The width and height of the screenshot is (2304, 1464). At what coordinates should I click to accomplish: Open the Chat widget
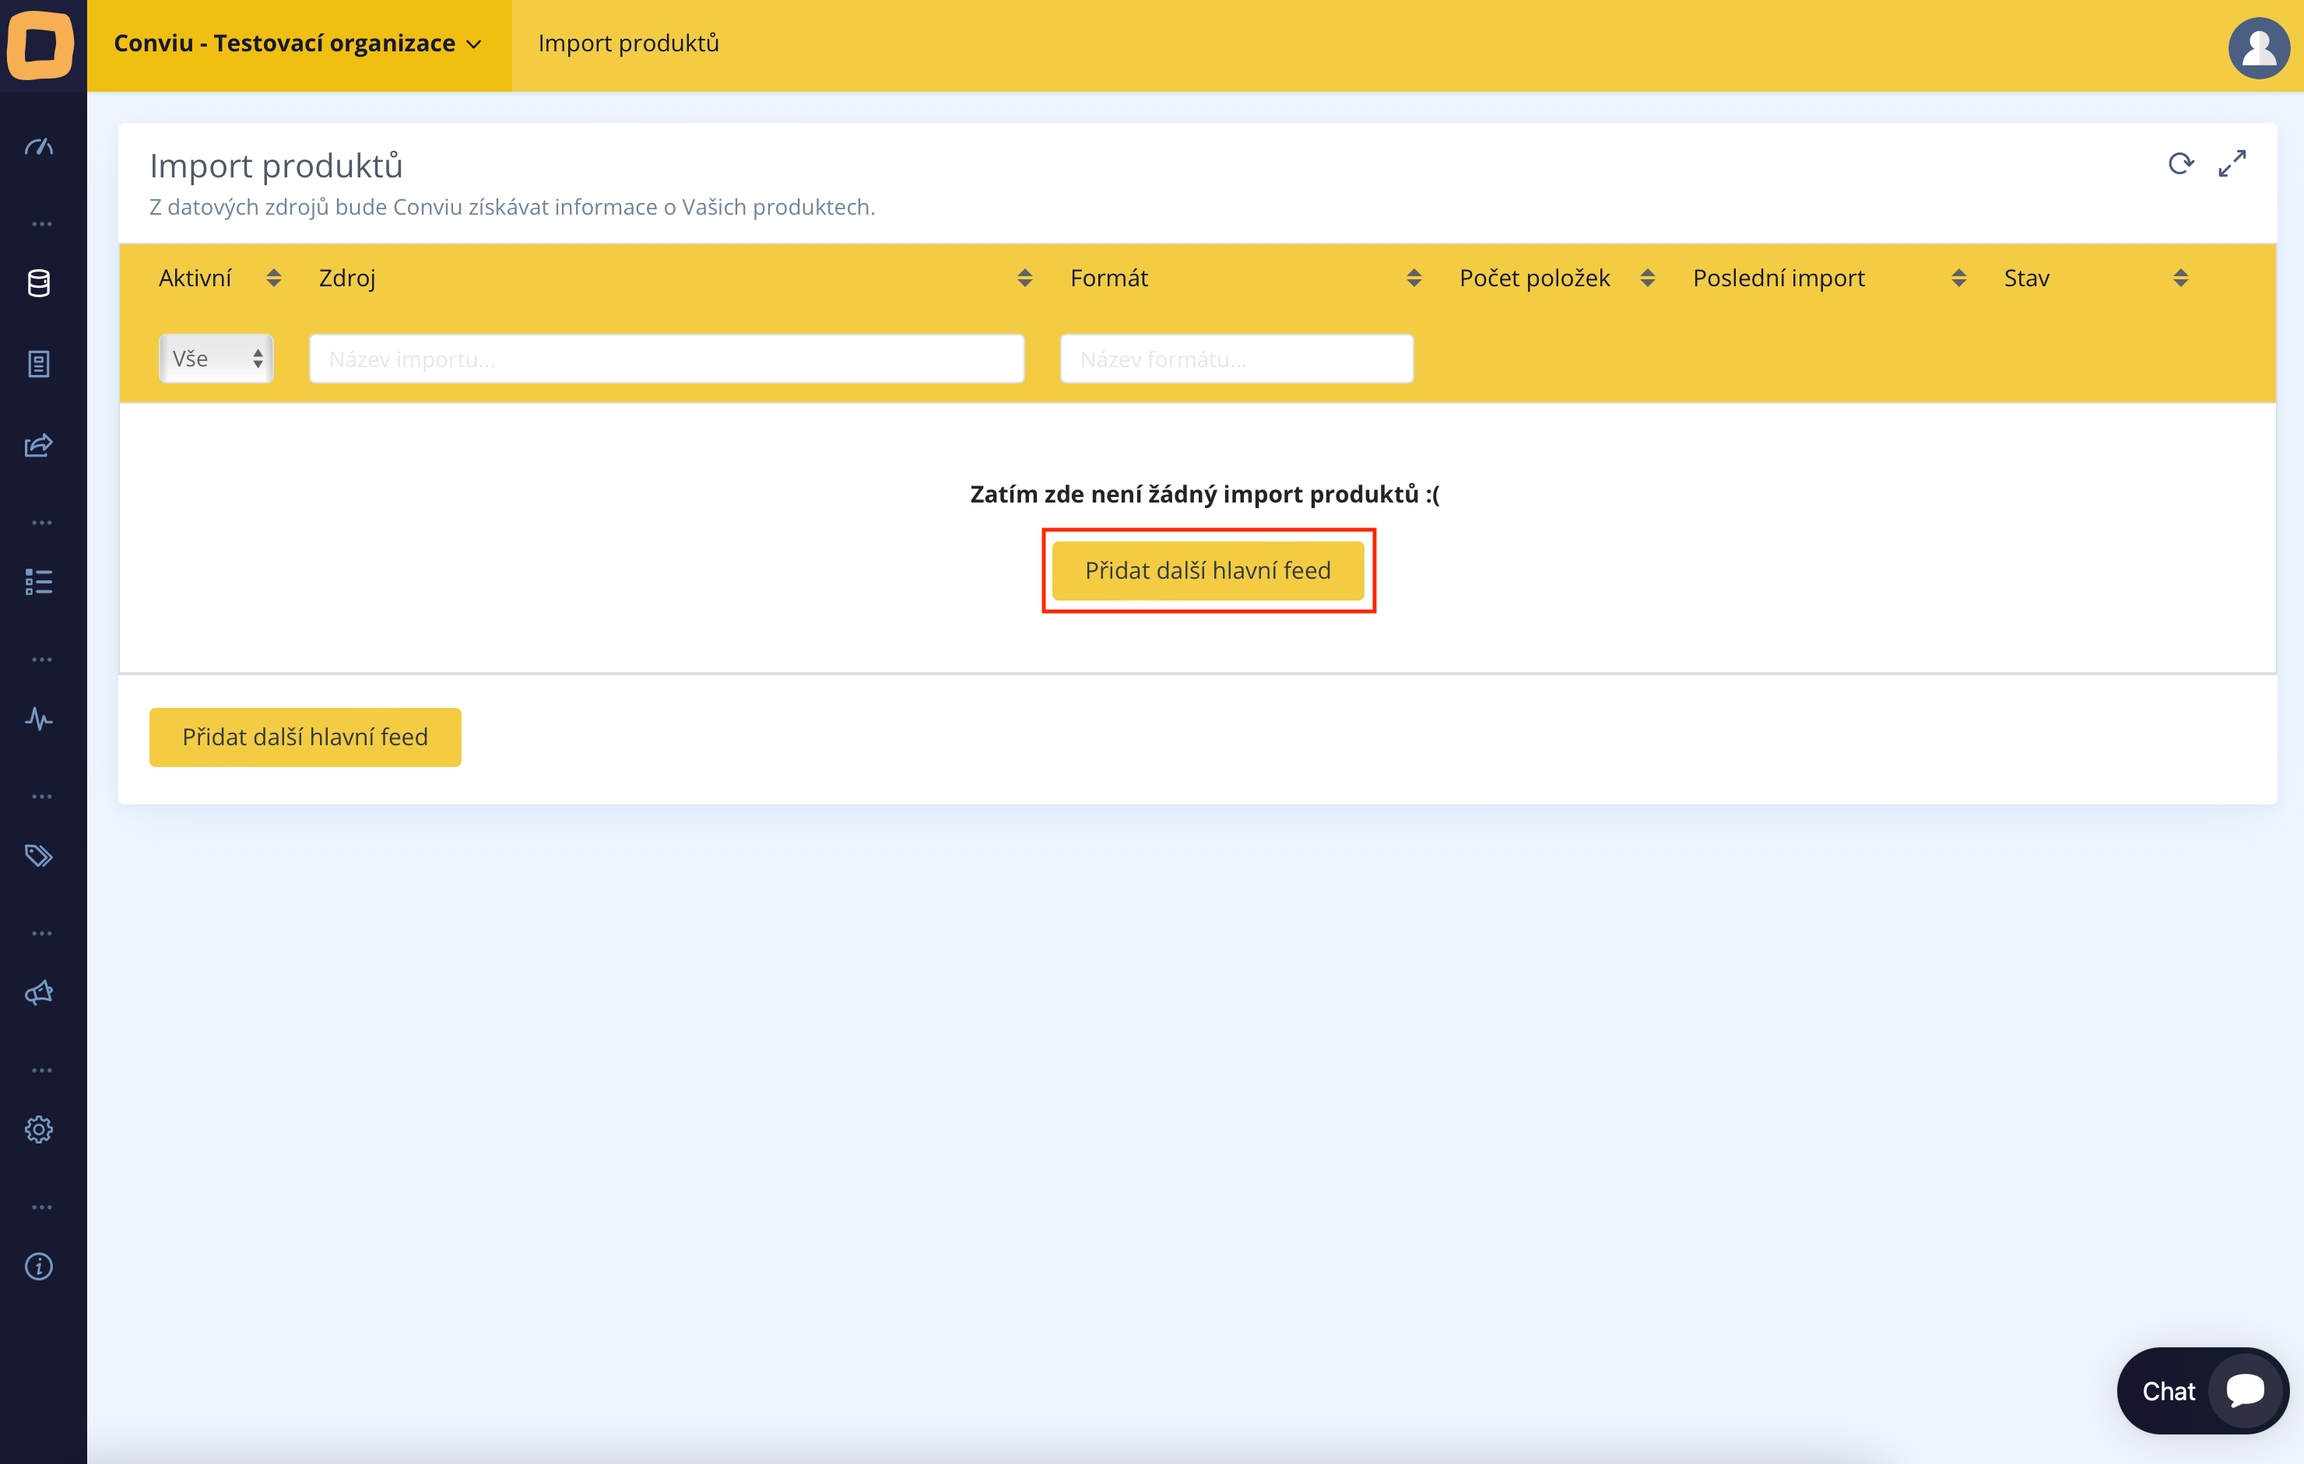click(x=2202, y=1391)
